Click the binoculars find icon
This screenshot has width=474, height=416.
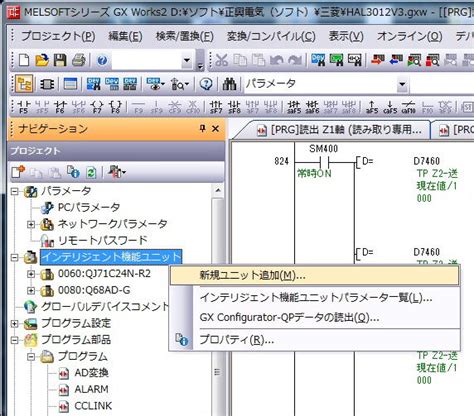(229, 84)
